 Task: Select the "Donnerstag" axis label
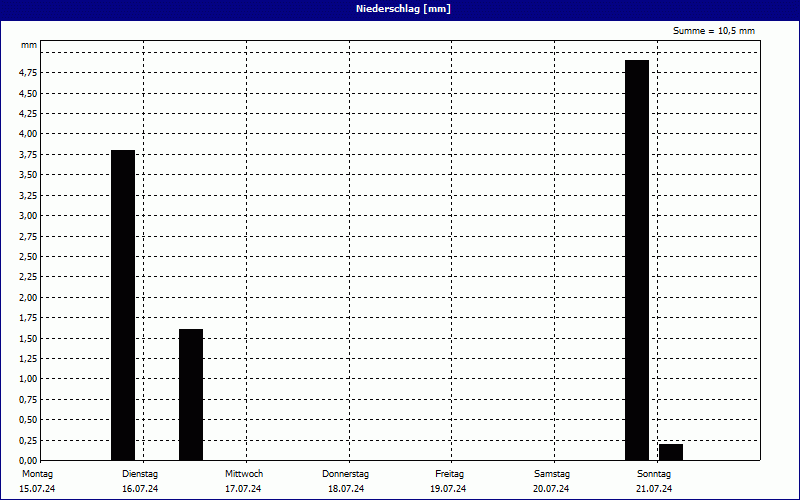click(x=345, y=474)
